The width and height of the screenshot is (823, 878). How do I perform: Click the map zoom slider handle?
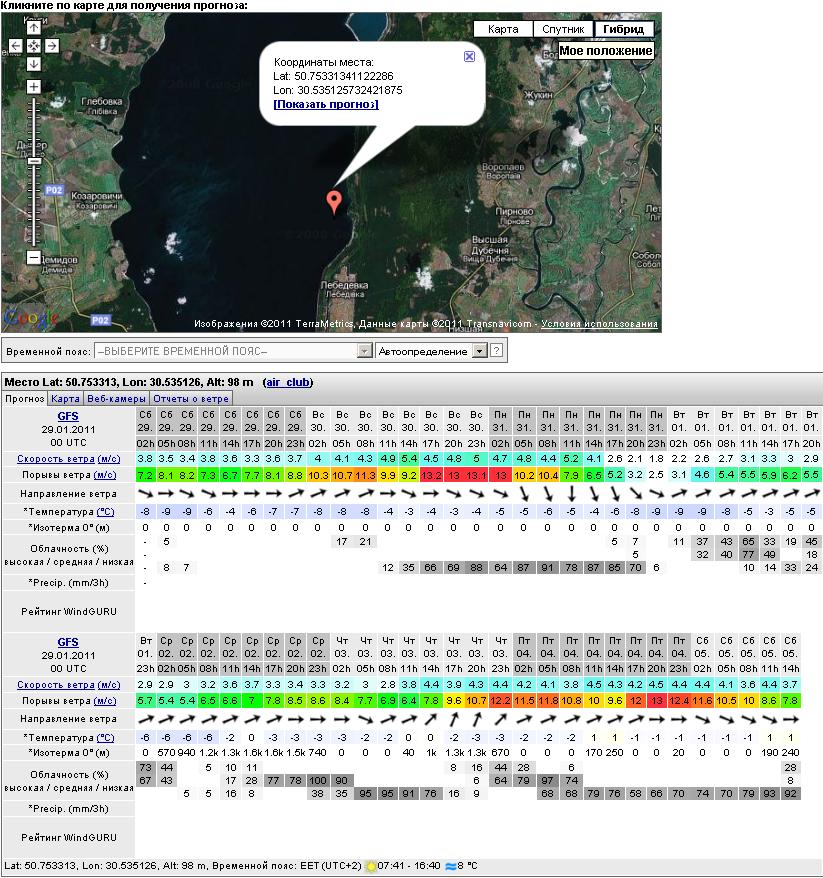[33, 160]
